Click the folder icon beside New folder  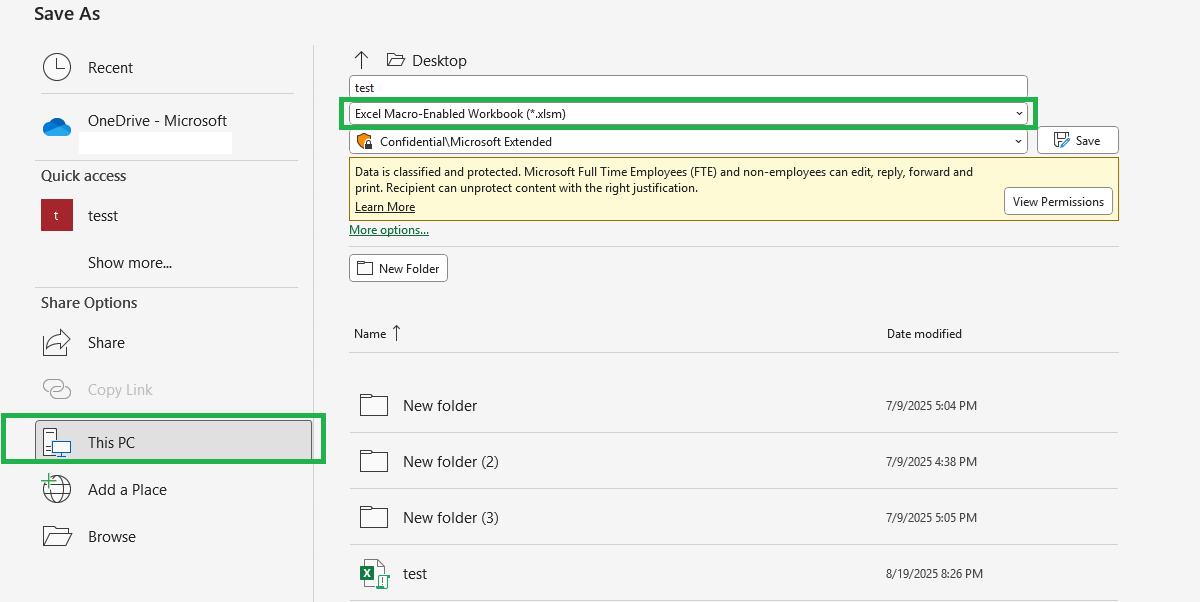[x=373, y=405]
